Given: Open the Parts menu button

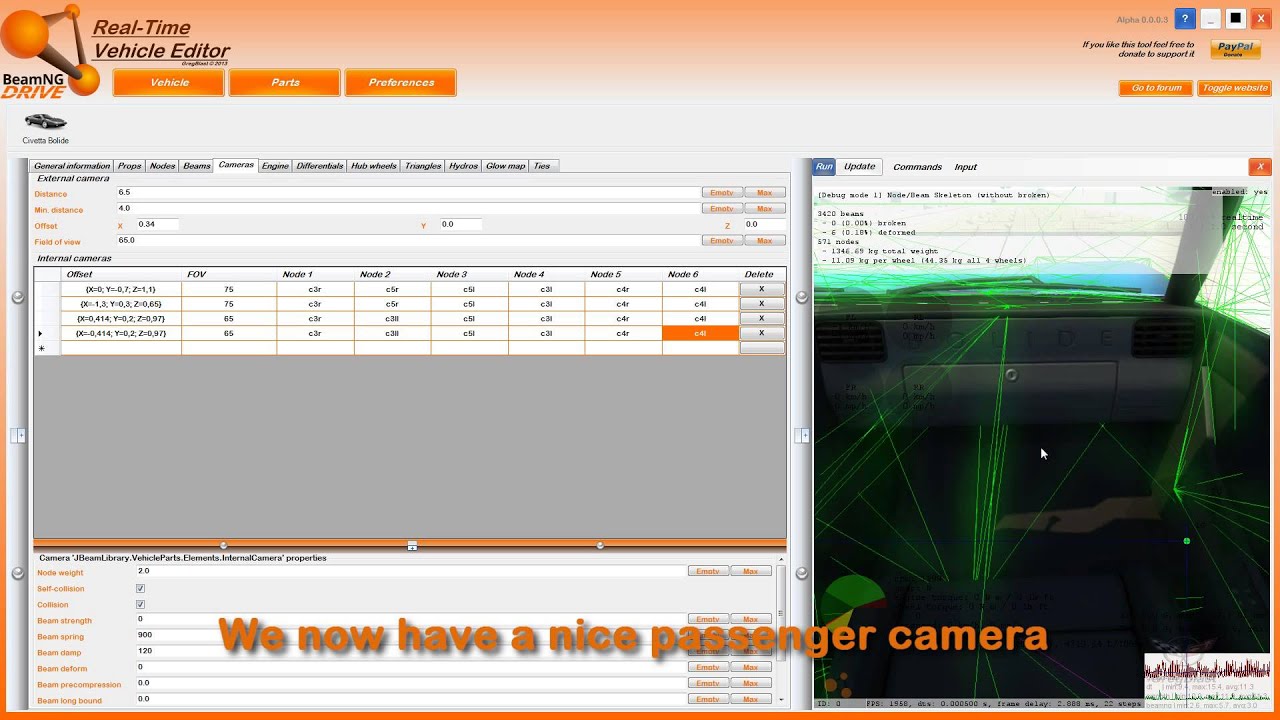Looking at the screenshot, I should 285,83.
